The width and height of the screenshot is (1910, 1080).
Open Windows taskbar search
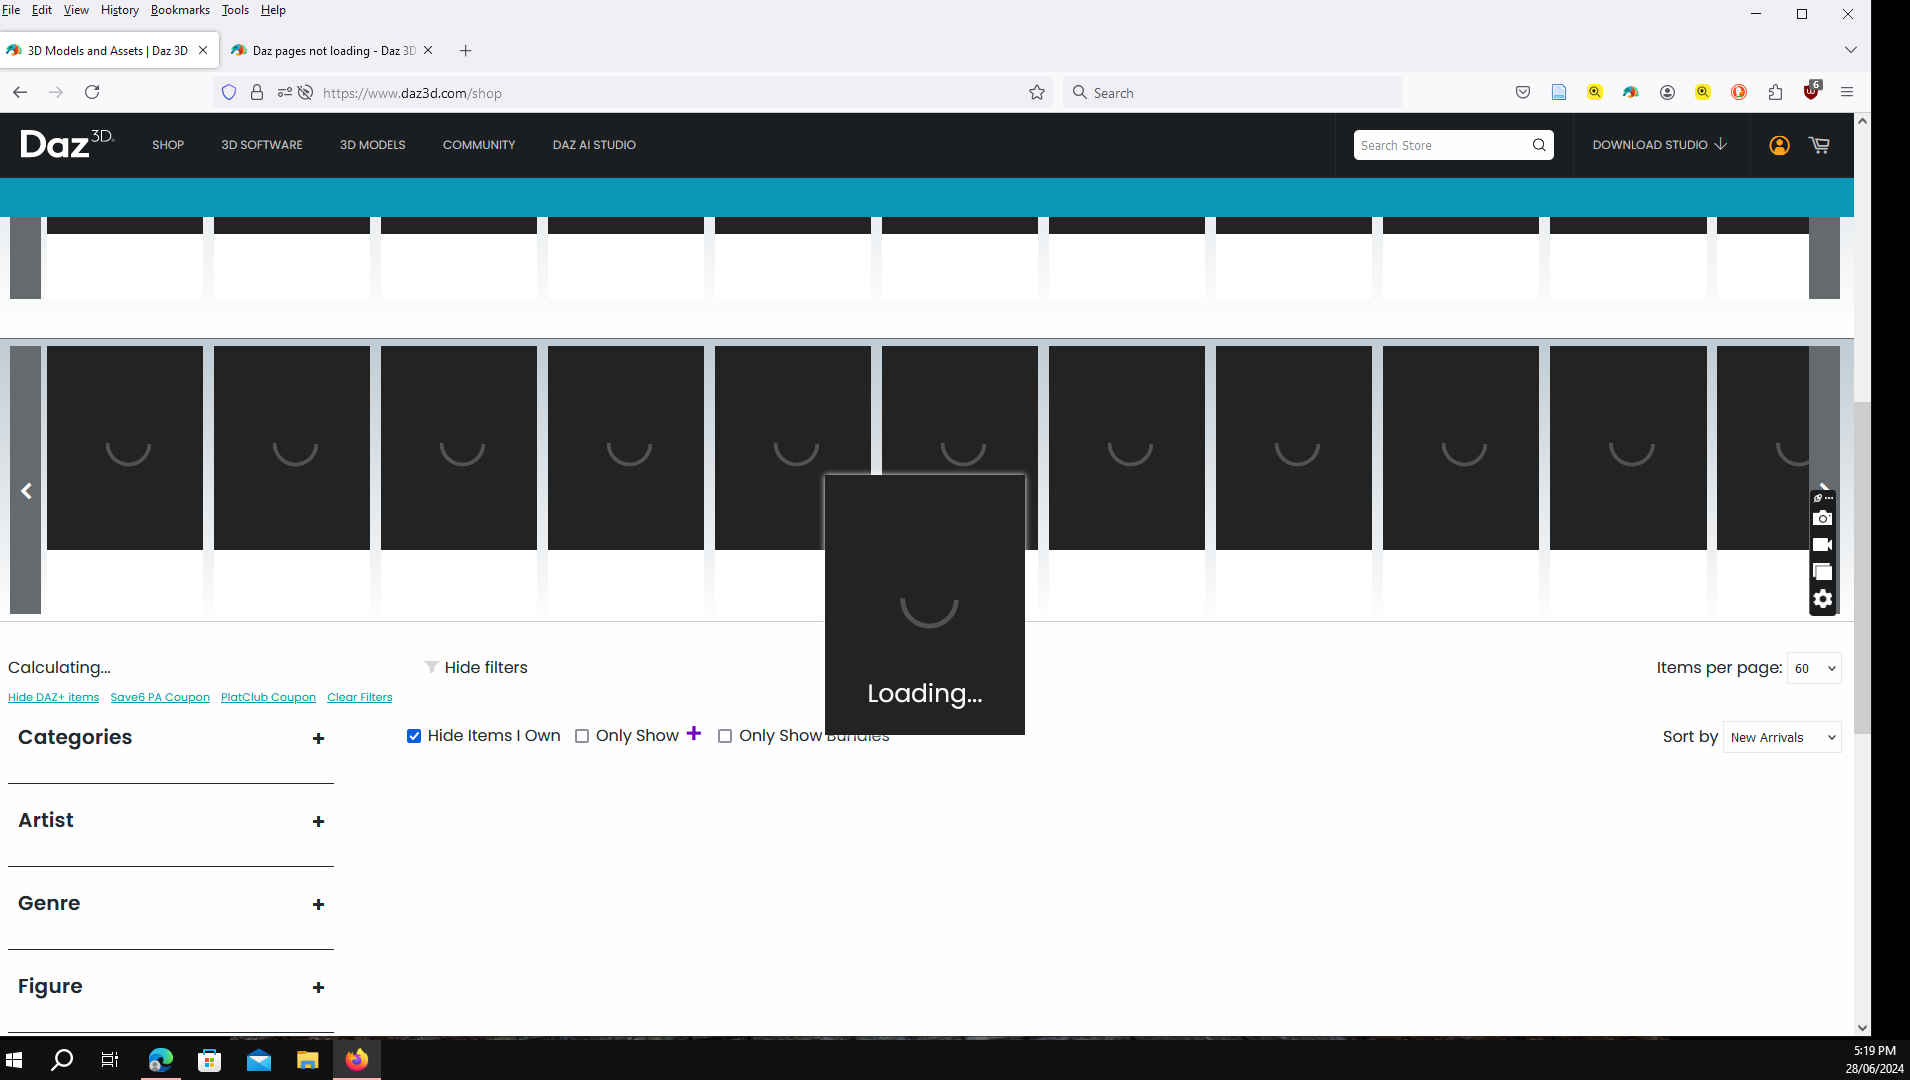point(62,1060)
